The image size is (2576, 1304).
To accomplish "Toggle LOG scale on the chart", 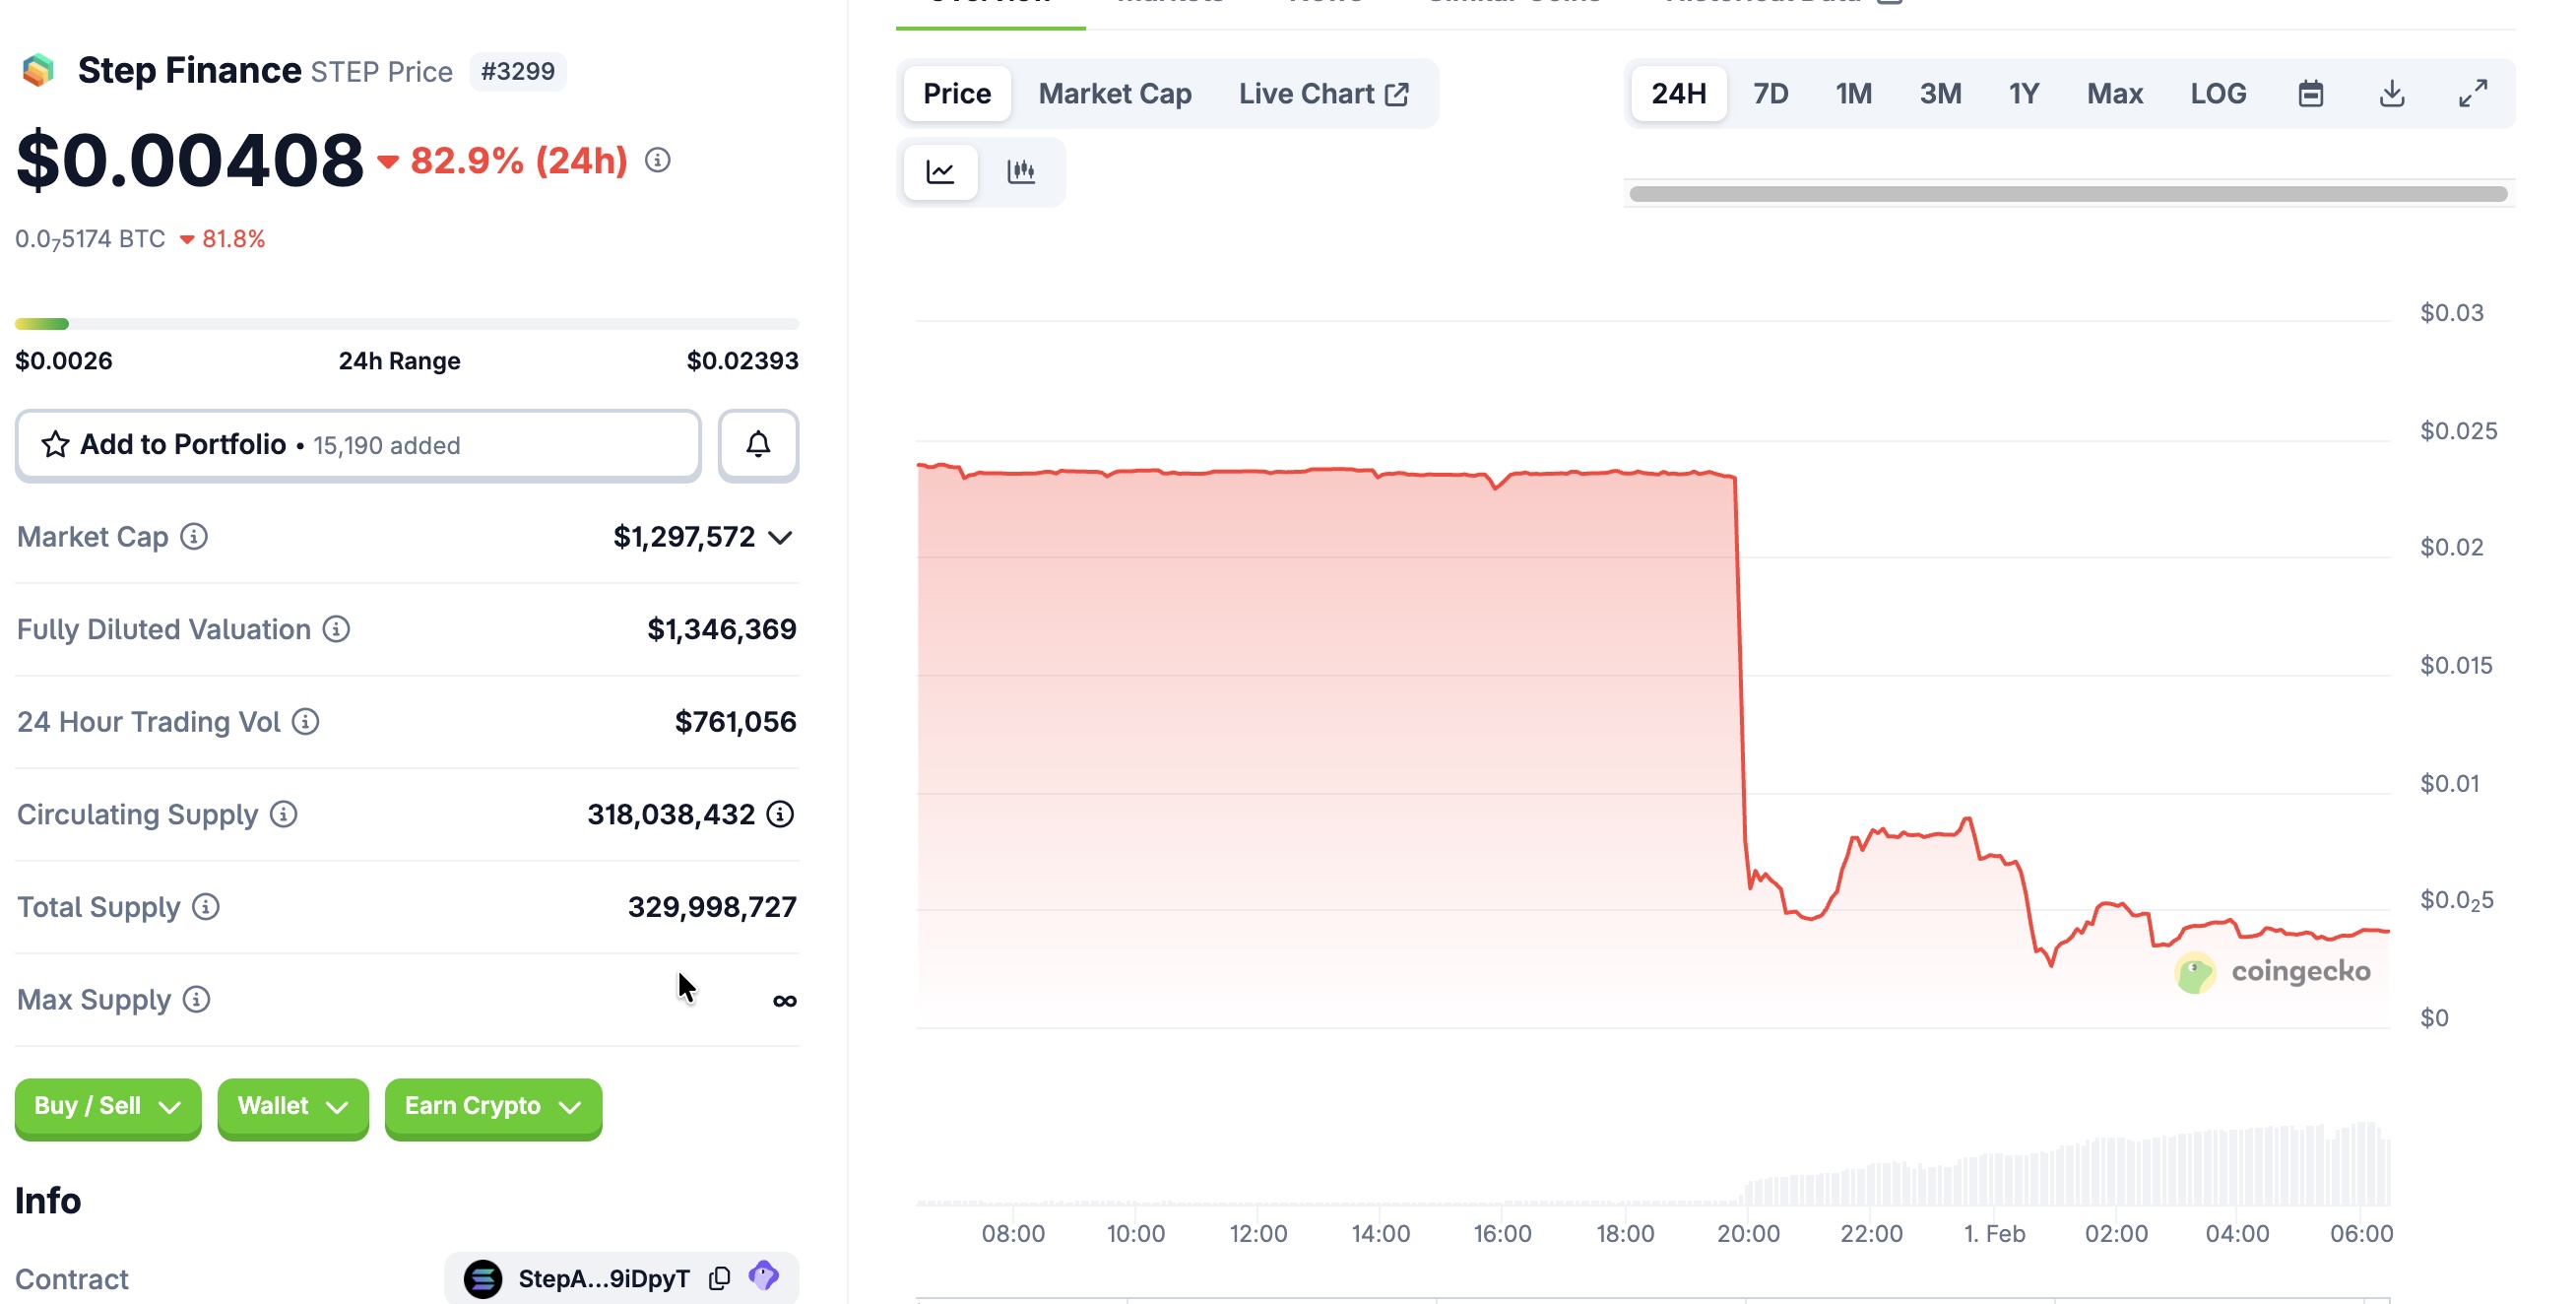I will coord(2217,94).
